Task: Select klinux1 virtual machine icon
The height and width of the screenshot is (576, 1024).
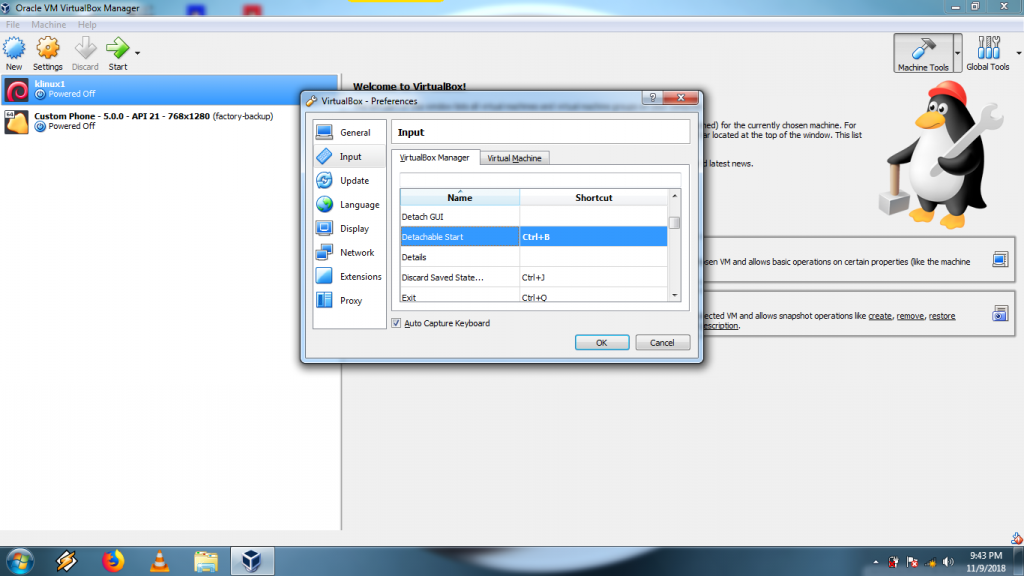Action: coord(16,90)
